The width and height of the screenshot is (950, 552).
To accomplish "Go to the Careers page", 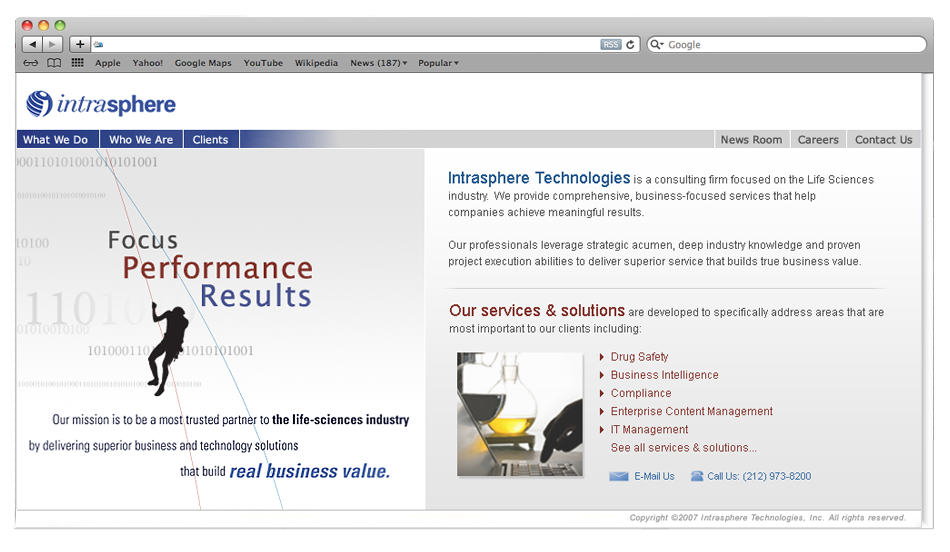I will point(818,140).
